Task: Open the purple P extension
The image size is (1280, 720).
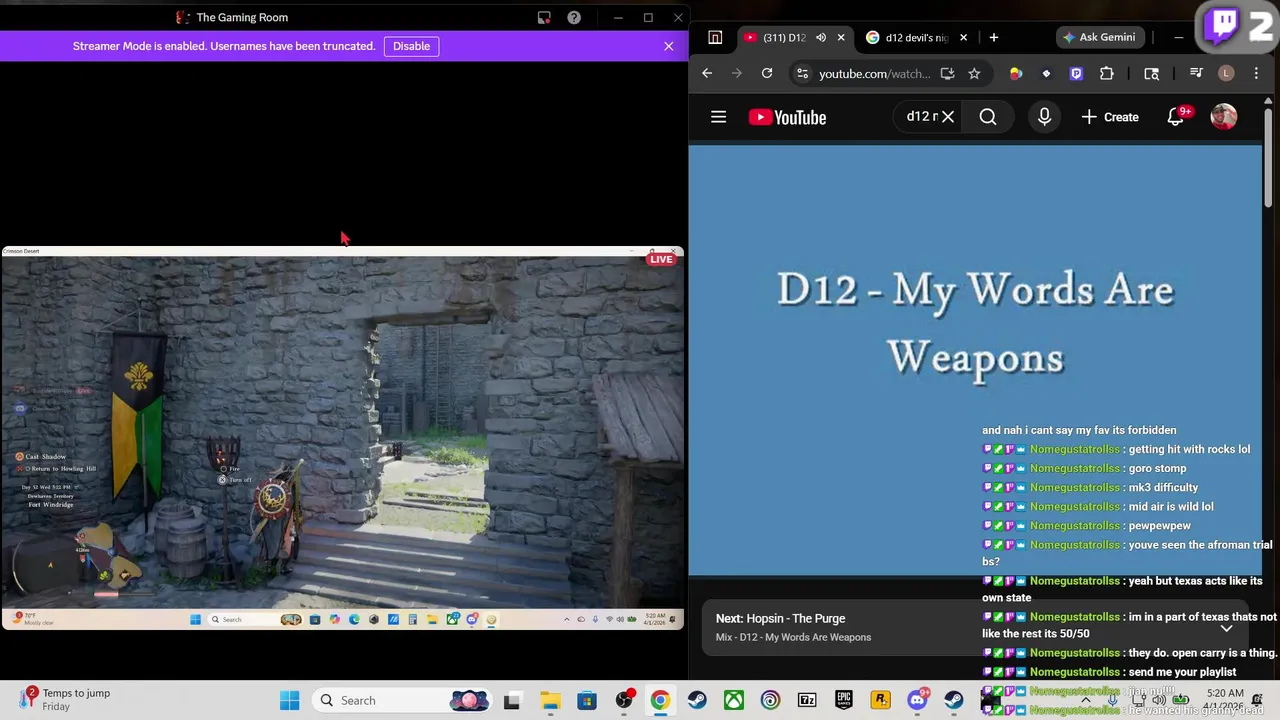Action: tap(1076, 73)
